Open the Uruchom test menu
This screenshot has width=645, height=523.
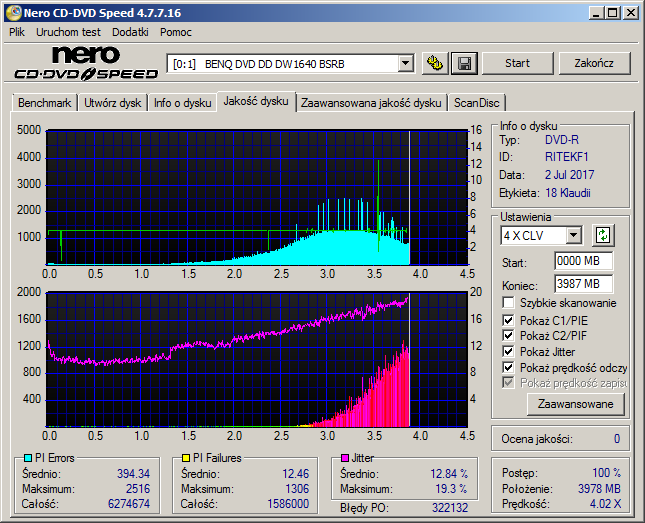[x=68, y=32]
